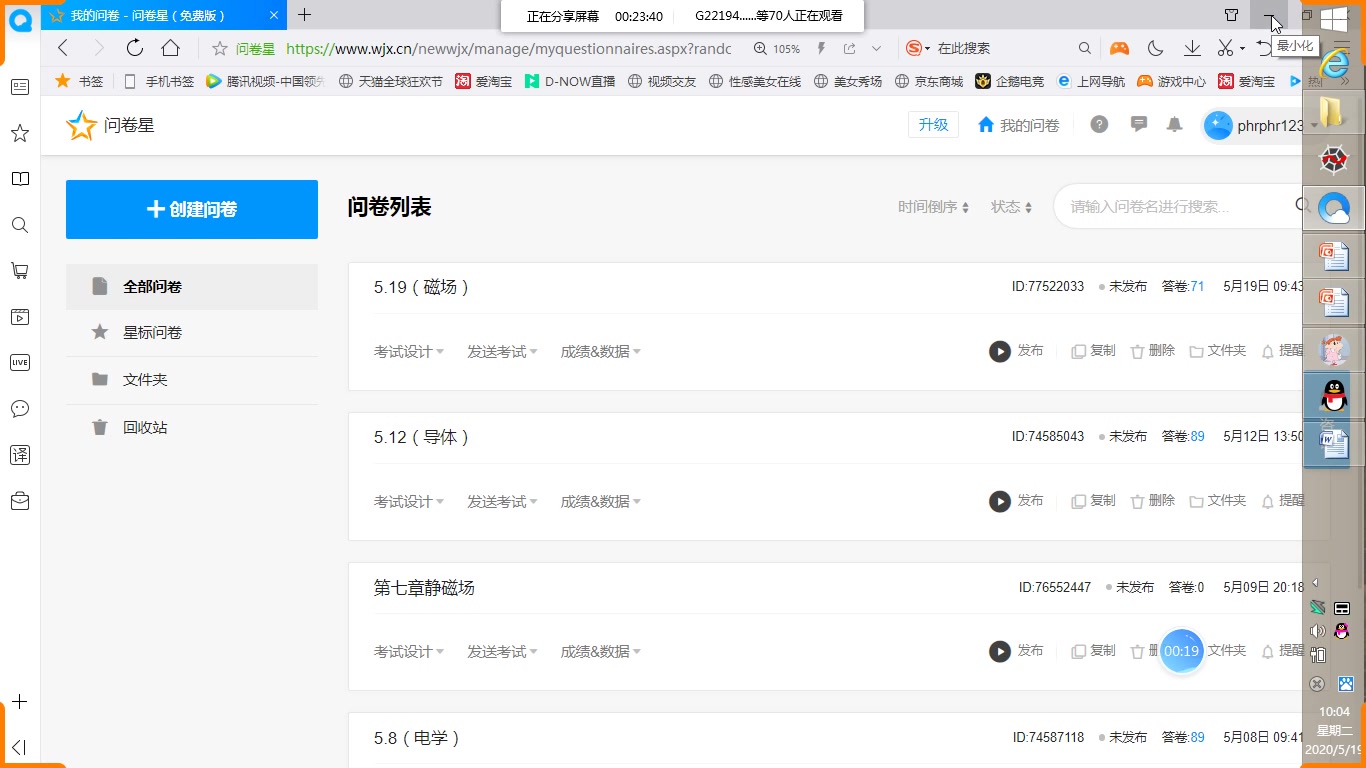Publish the 5.19（磁场）questionnaire

tap(1016, 351)
